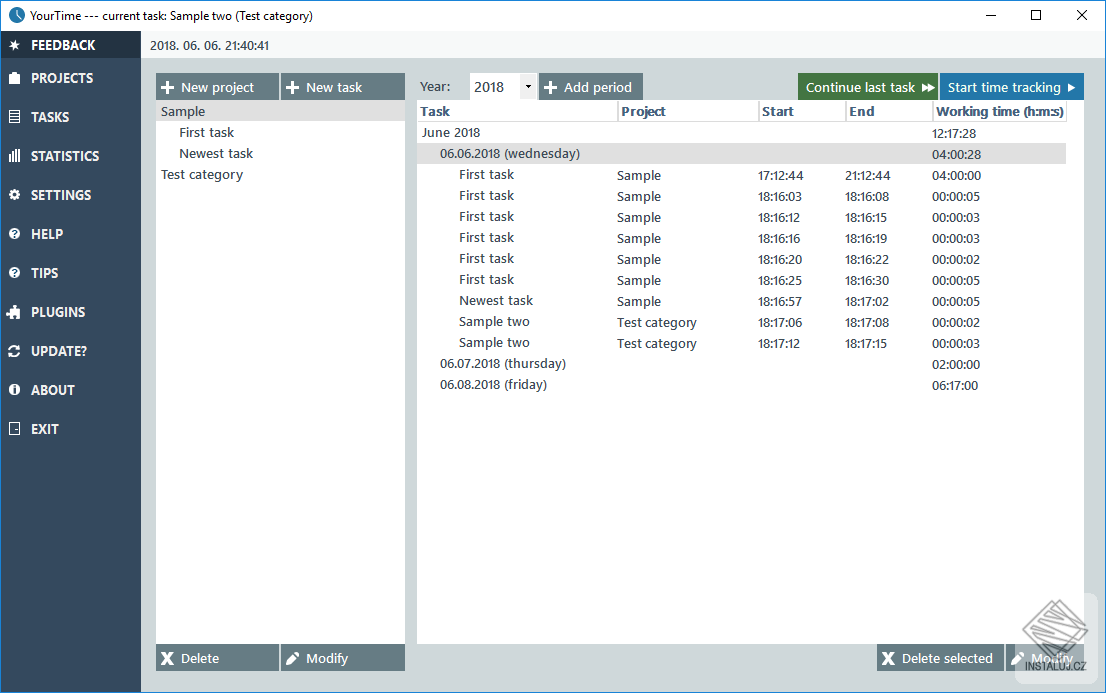The image size is (1106, 693).
Task: Click the Year field showing 2018
Action: point(495,87)
